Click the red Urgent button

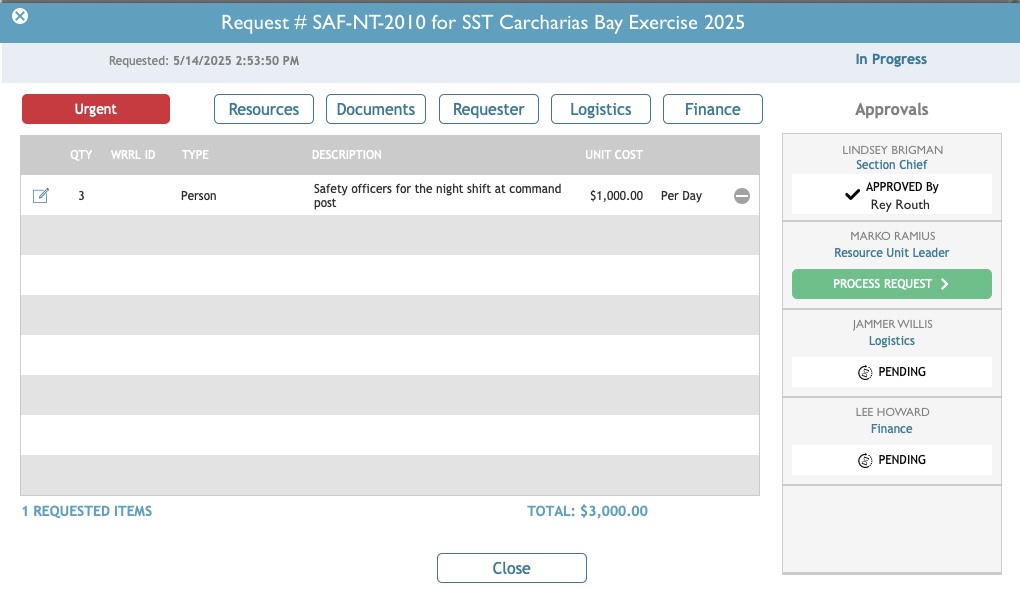95,108
